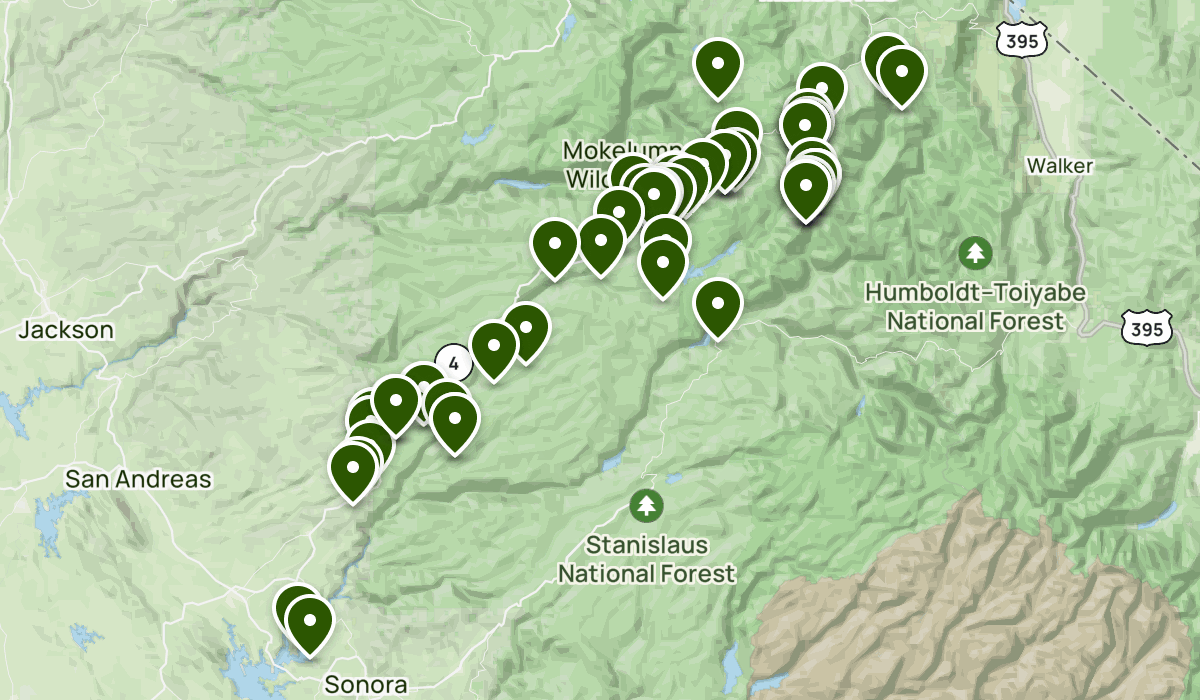Click the 395 shield beside Humboldt-Toiyabe label
The width and height of the screenshot is (1200, 700).
pos(1142,326)
